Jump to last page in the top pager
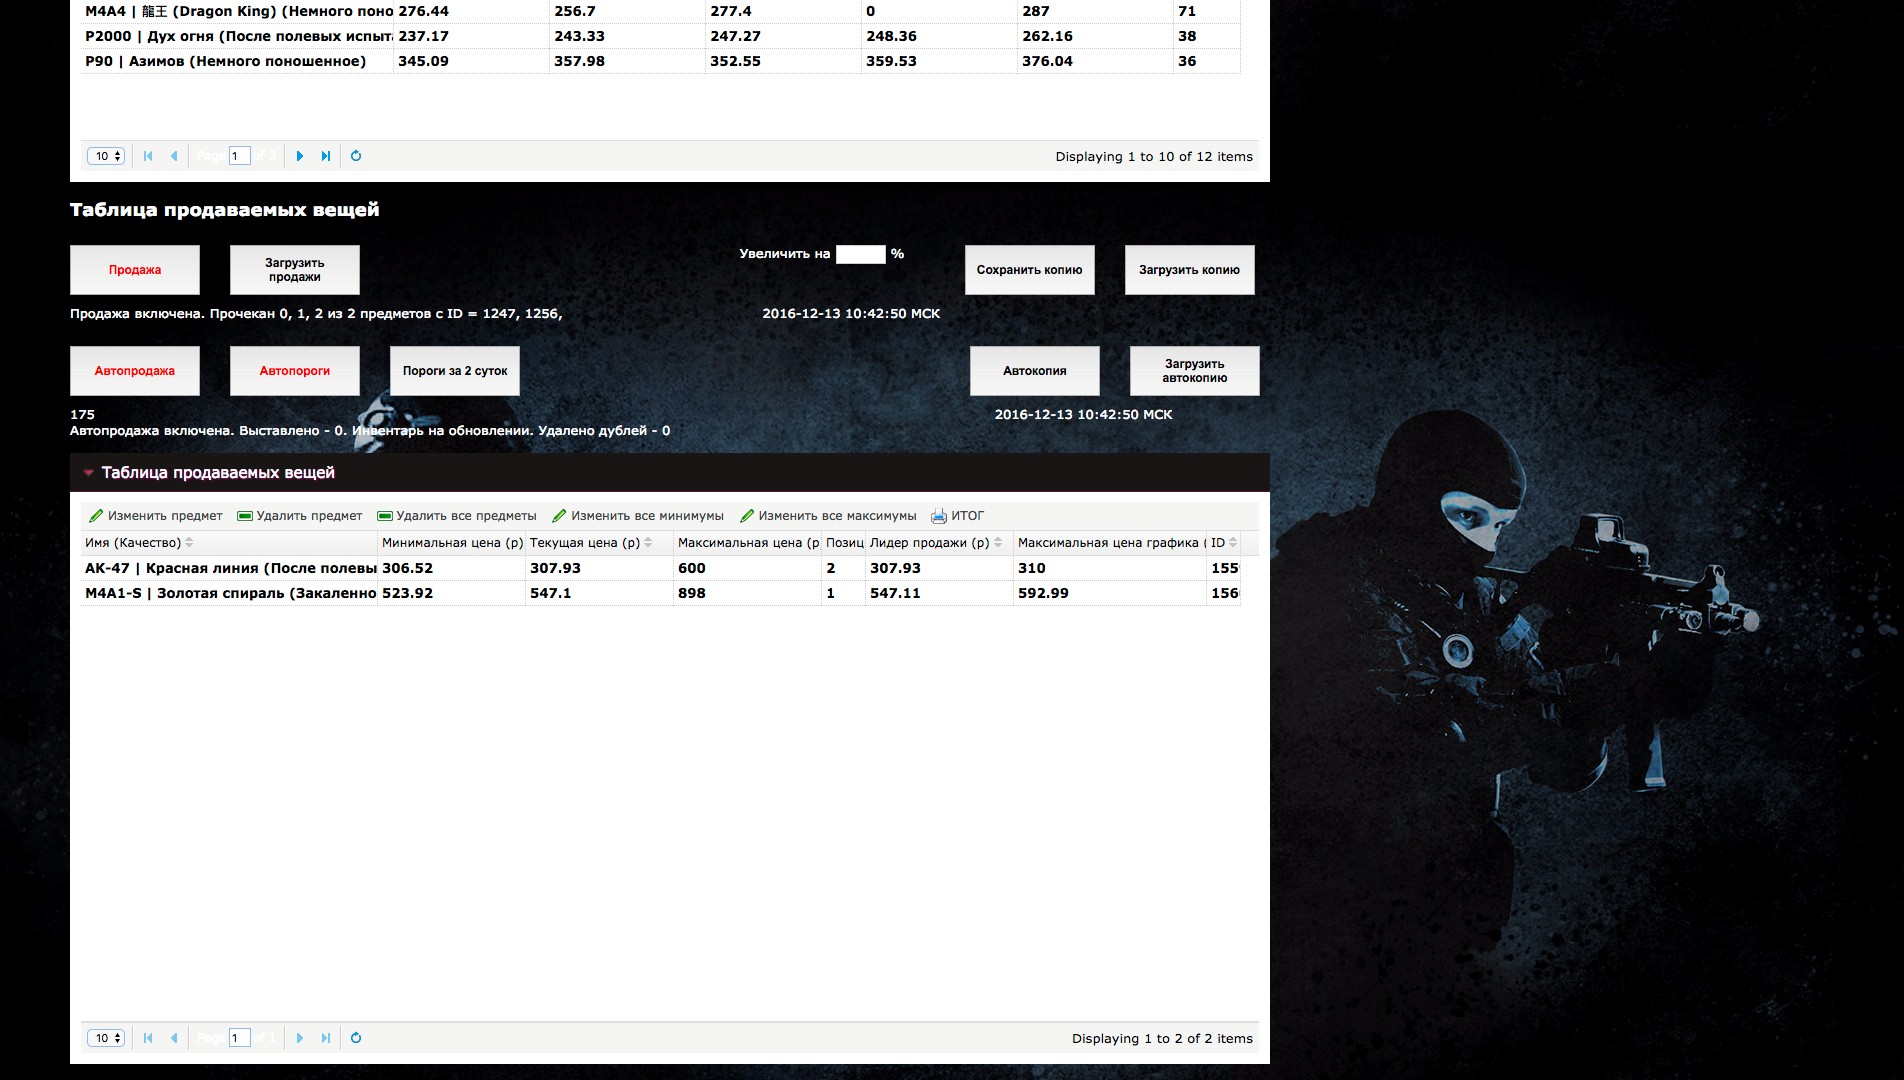Image resolution: width=1904 pixels, height=1080 pixels. pos(326,156)
